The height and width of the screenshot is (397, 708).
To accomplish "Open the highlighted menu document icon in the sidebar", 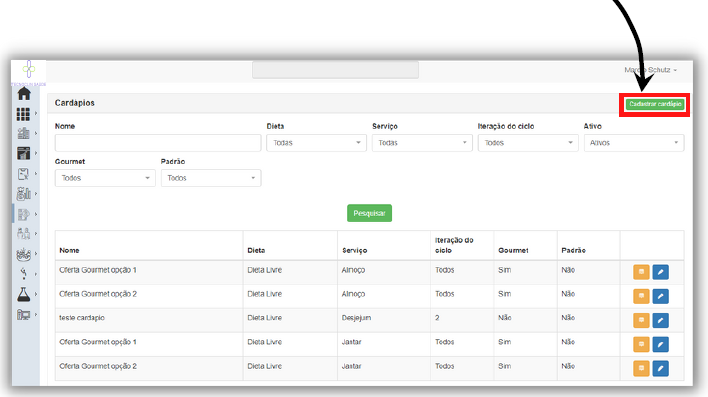I will tap(23, 215).
